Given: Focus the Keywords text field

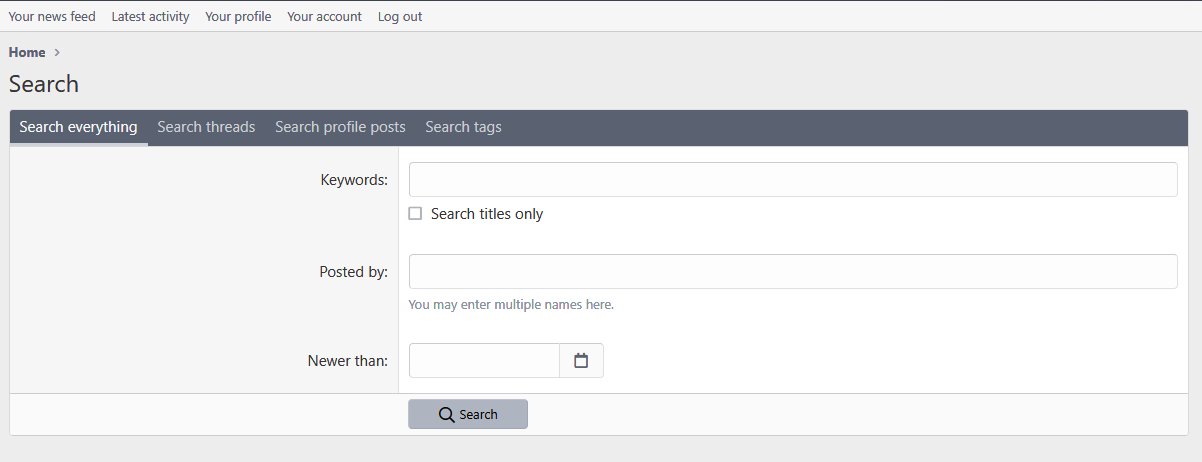Looking at the screenshot, I should (792, 180).
